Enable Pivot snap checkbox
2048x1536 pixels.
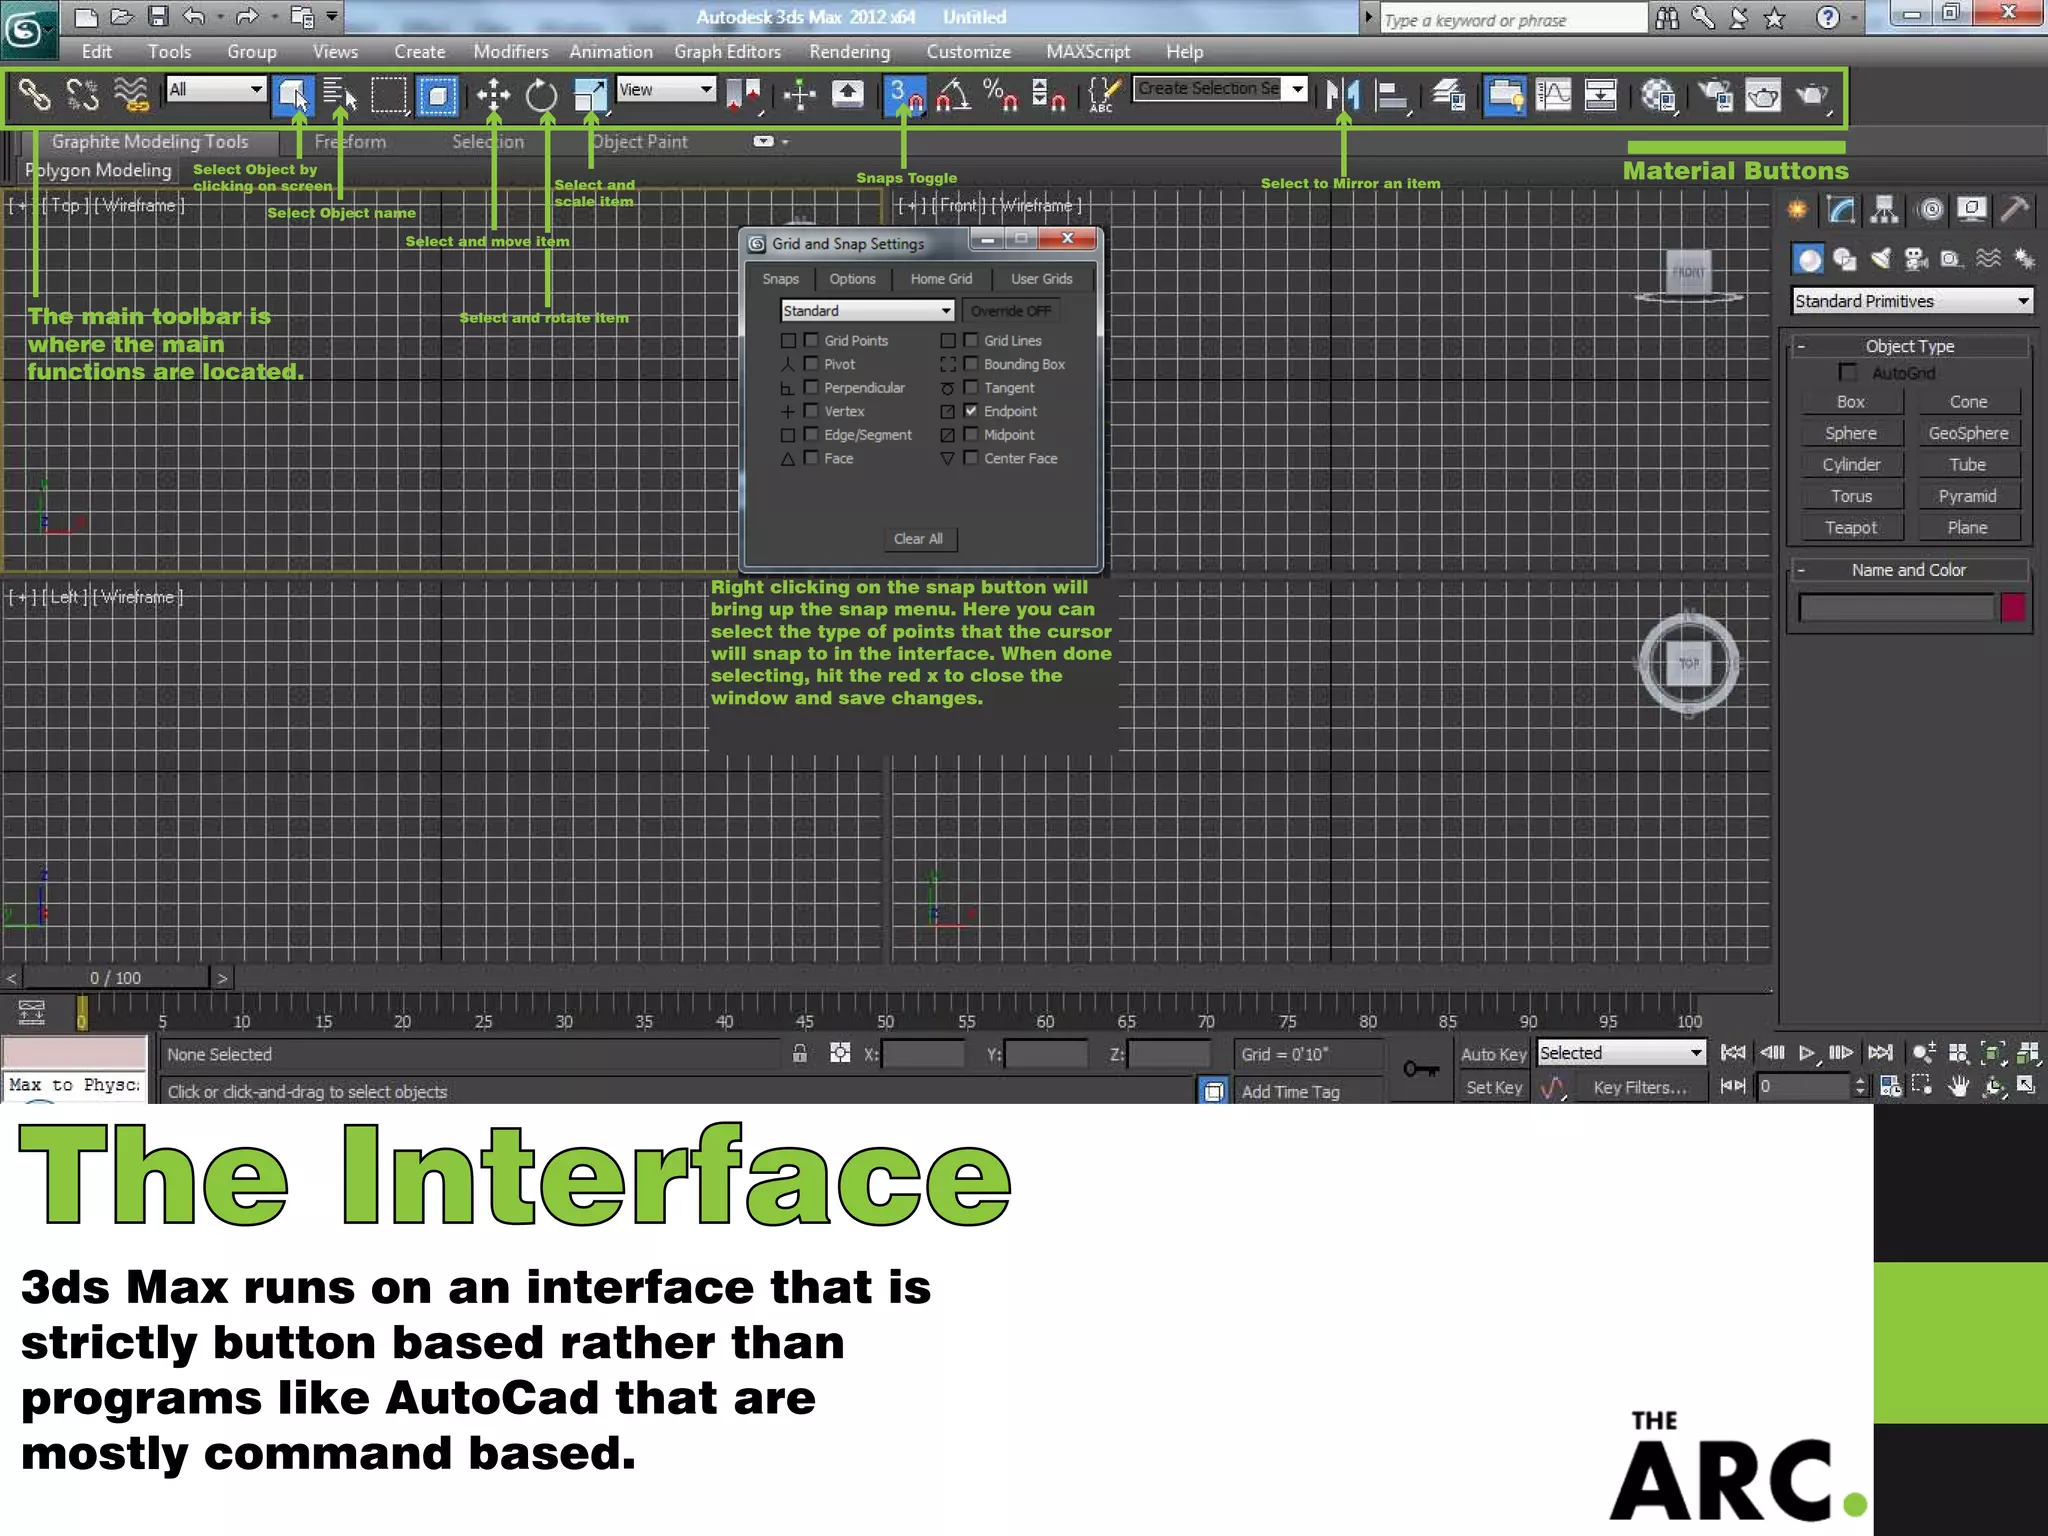[811, 364]
